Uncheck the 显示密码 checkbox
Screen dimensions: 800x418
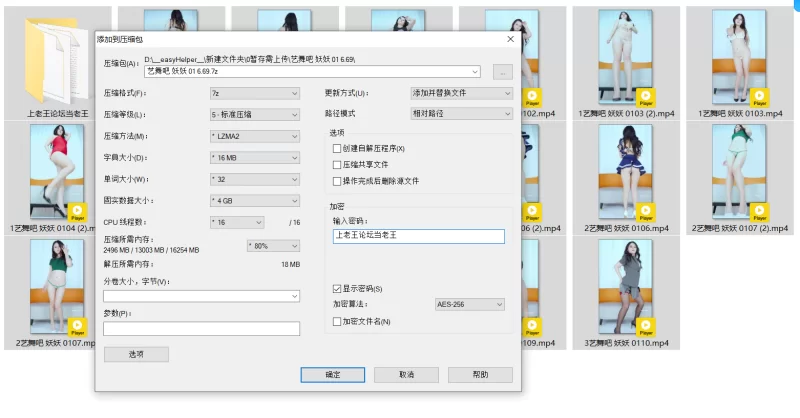click(337, 289)
